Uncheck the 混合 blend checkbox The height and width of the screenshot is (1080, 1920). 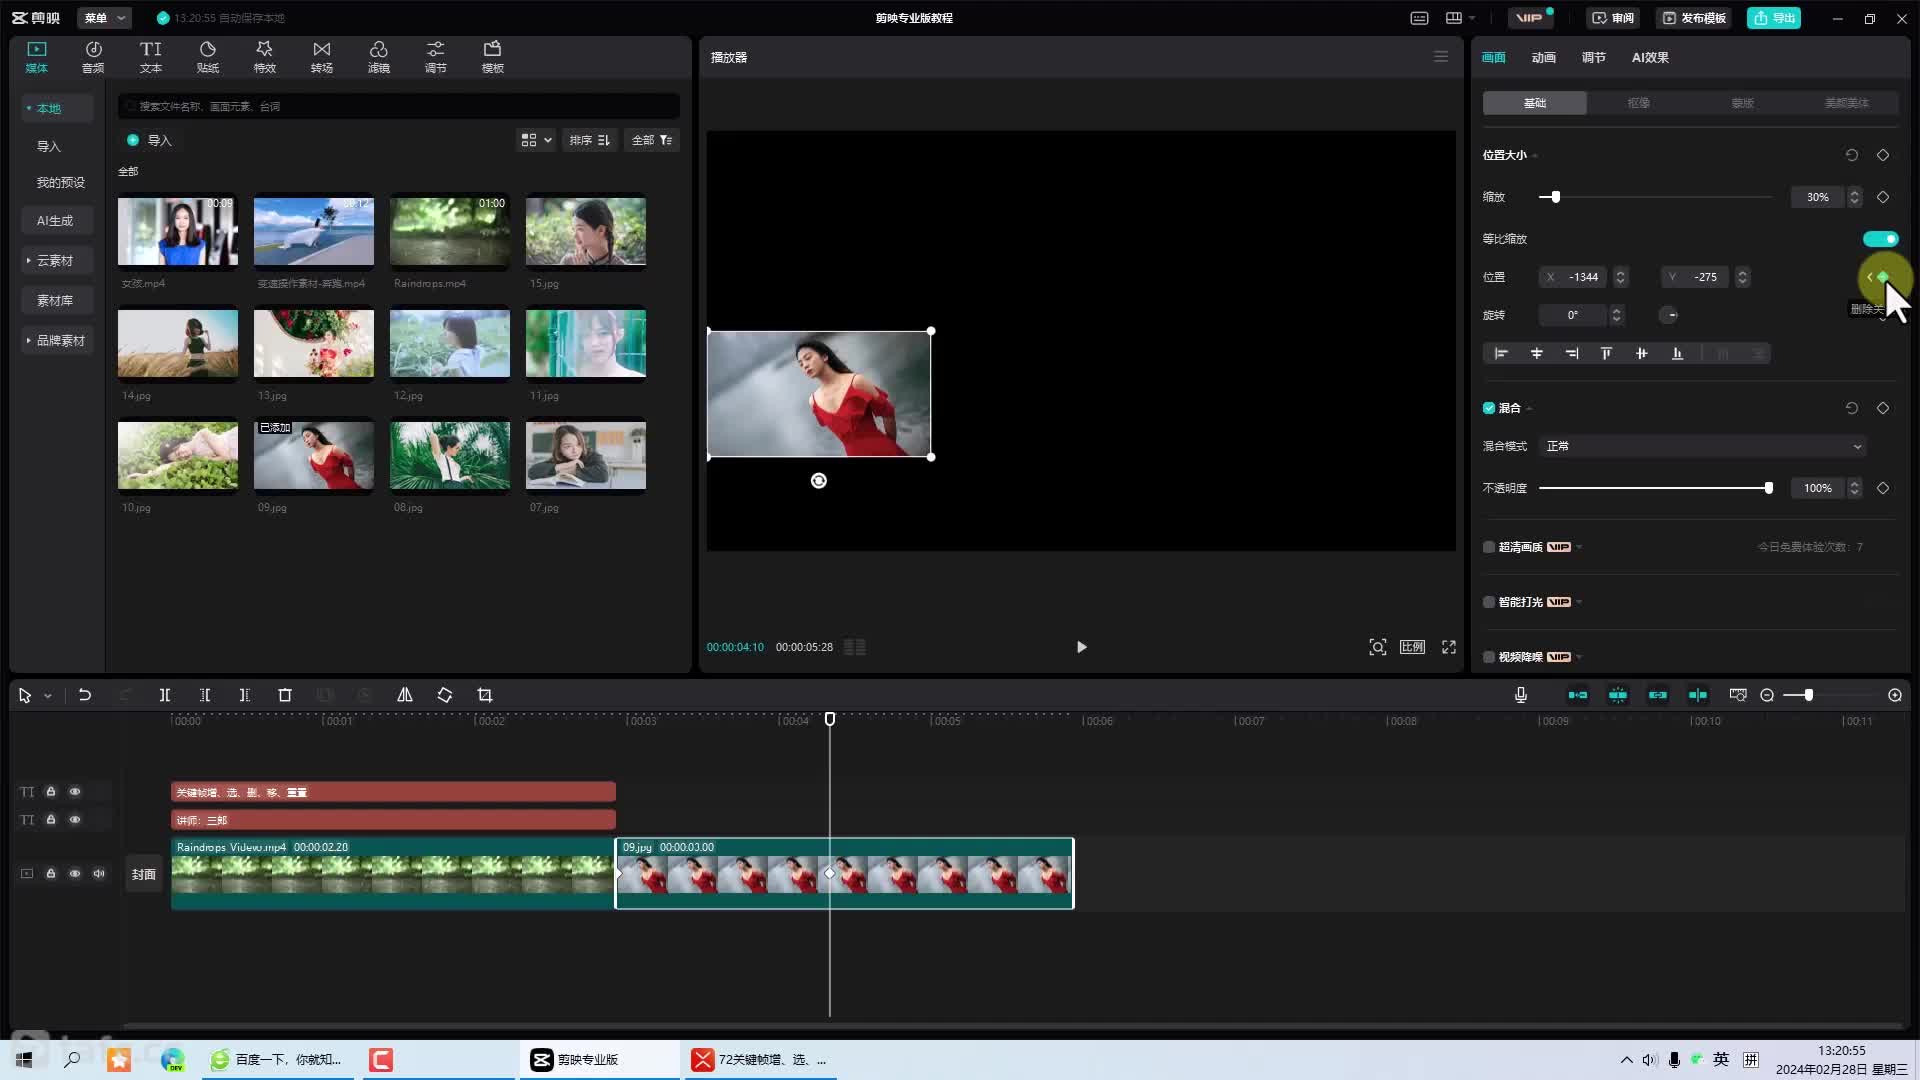[1489, 408]
